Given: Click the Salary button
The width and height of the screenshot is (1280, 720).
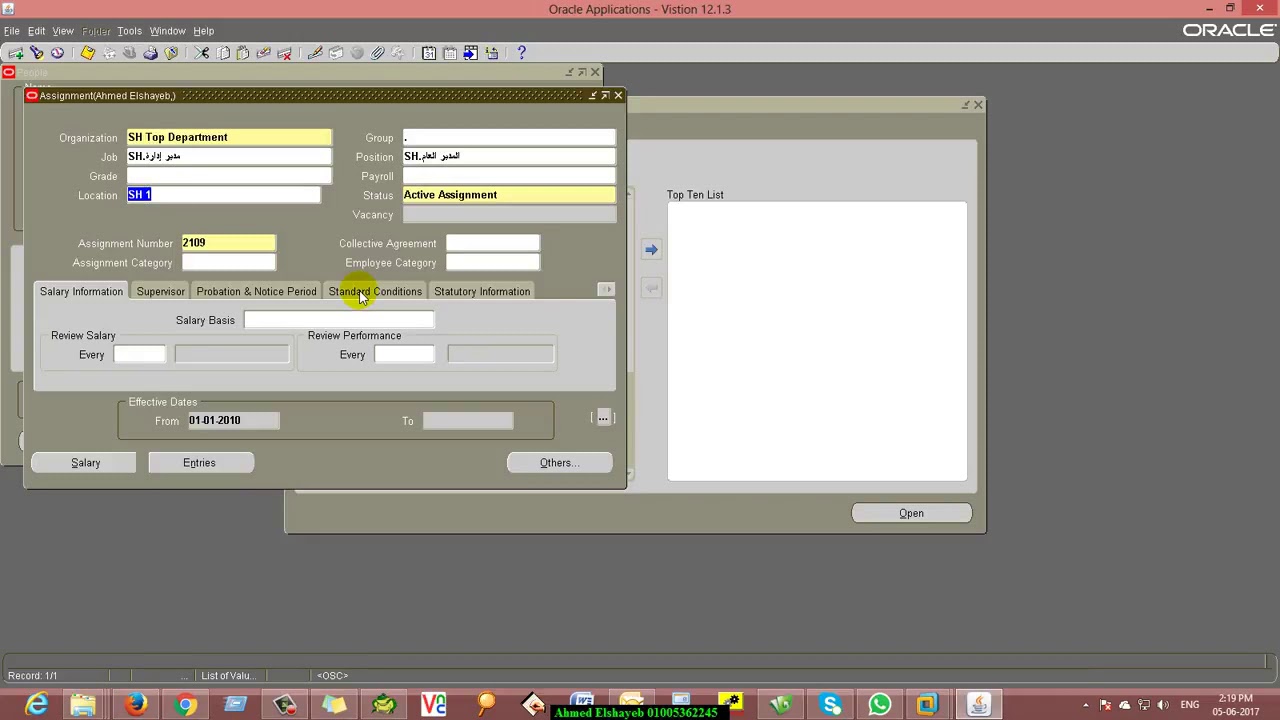Looking at the screenshot, I should click(x=85, y=463).
